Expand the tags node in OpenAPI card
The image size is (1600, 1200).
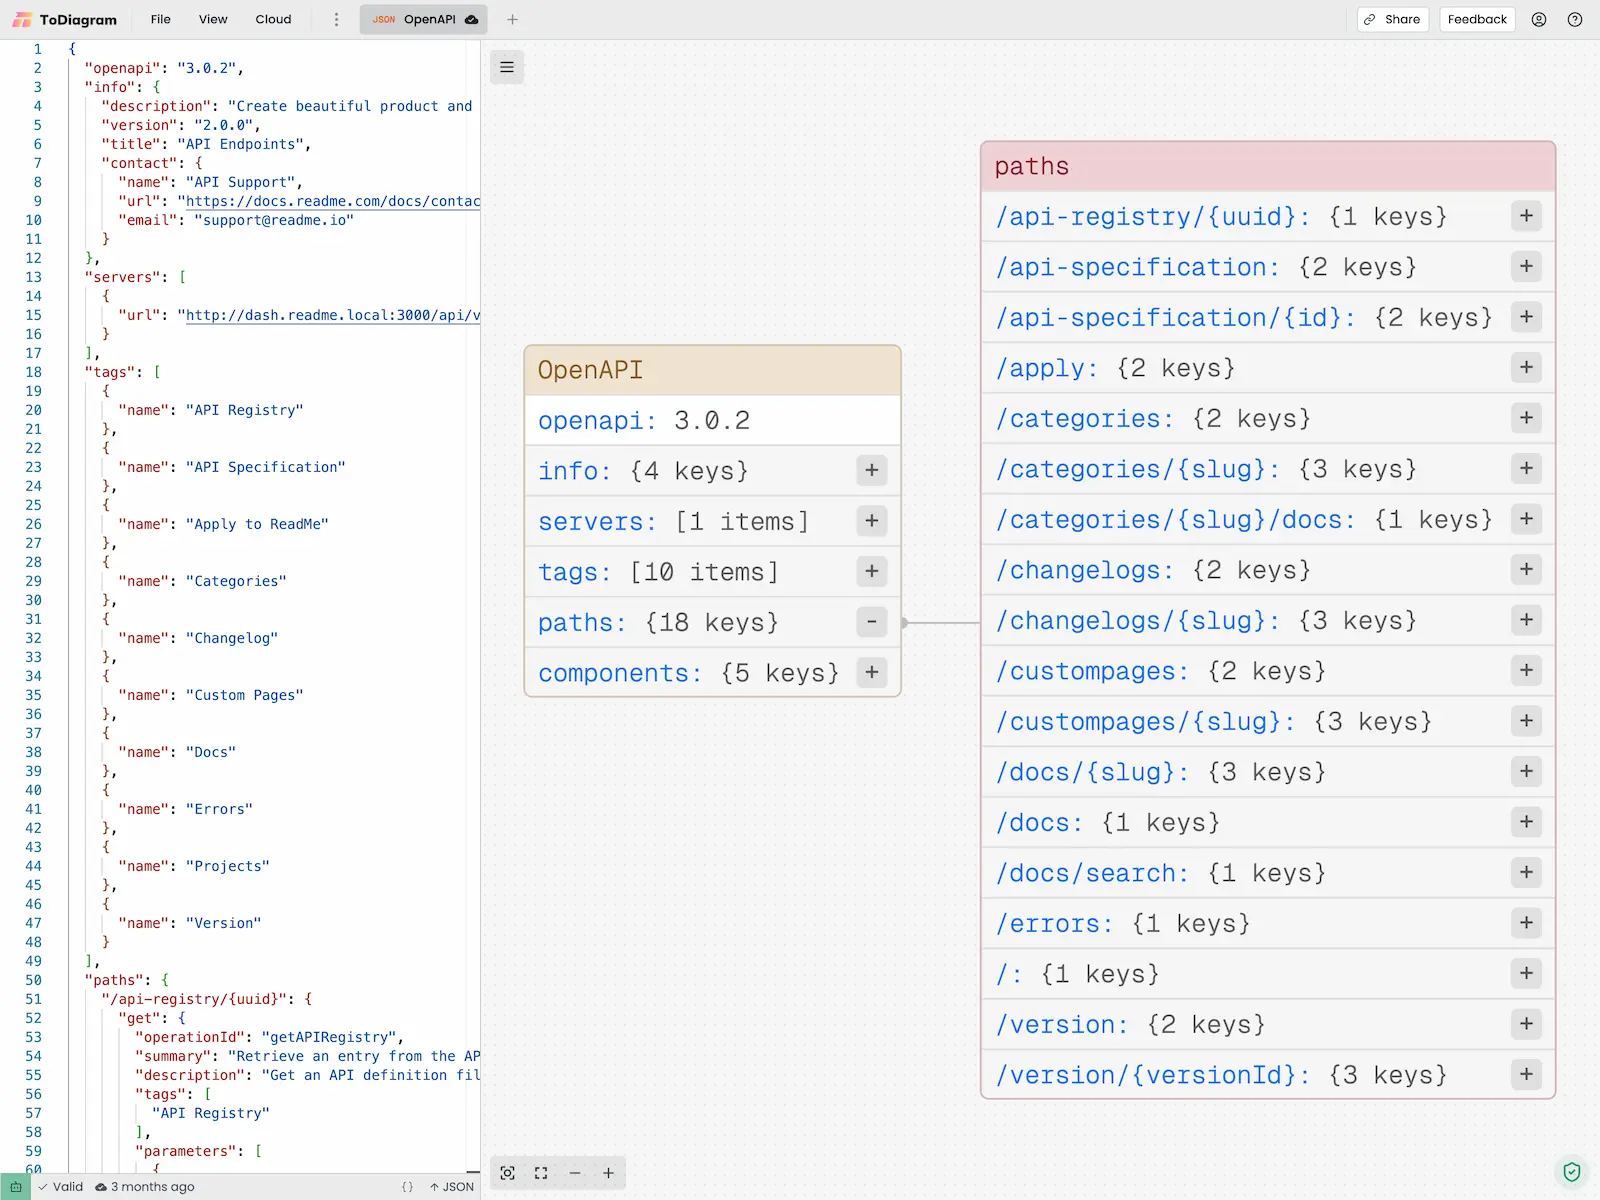click(x=872, y=571)
